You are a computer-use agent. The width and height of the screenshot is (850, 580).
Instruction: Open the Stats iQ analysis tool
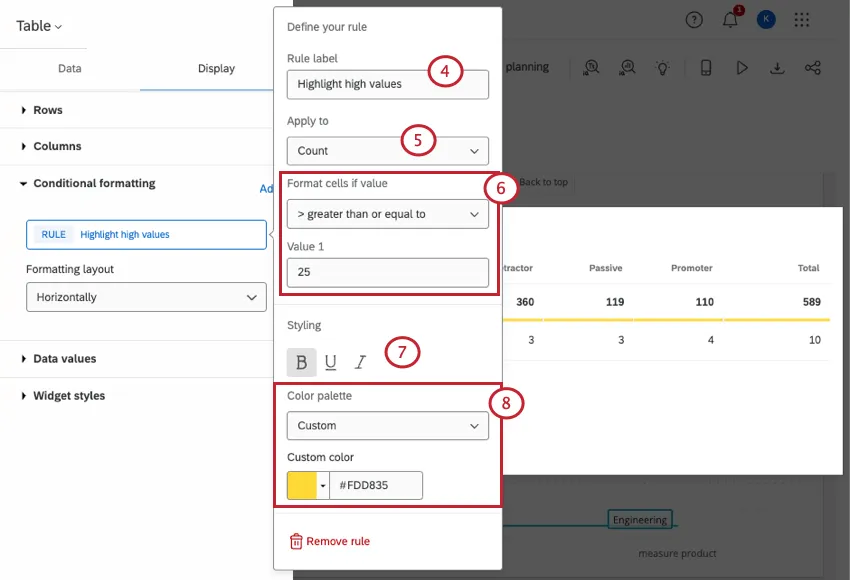628,67
